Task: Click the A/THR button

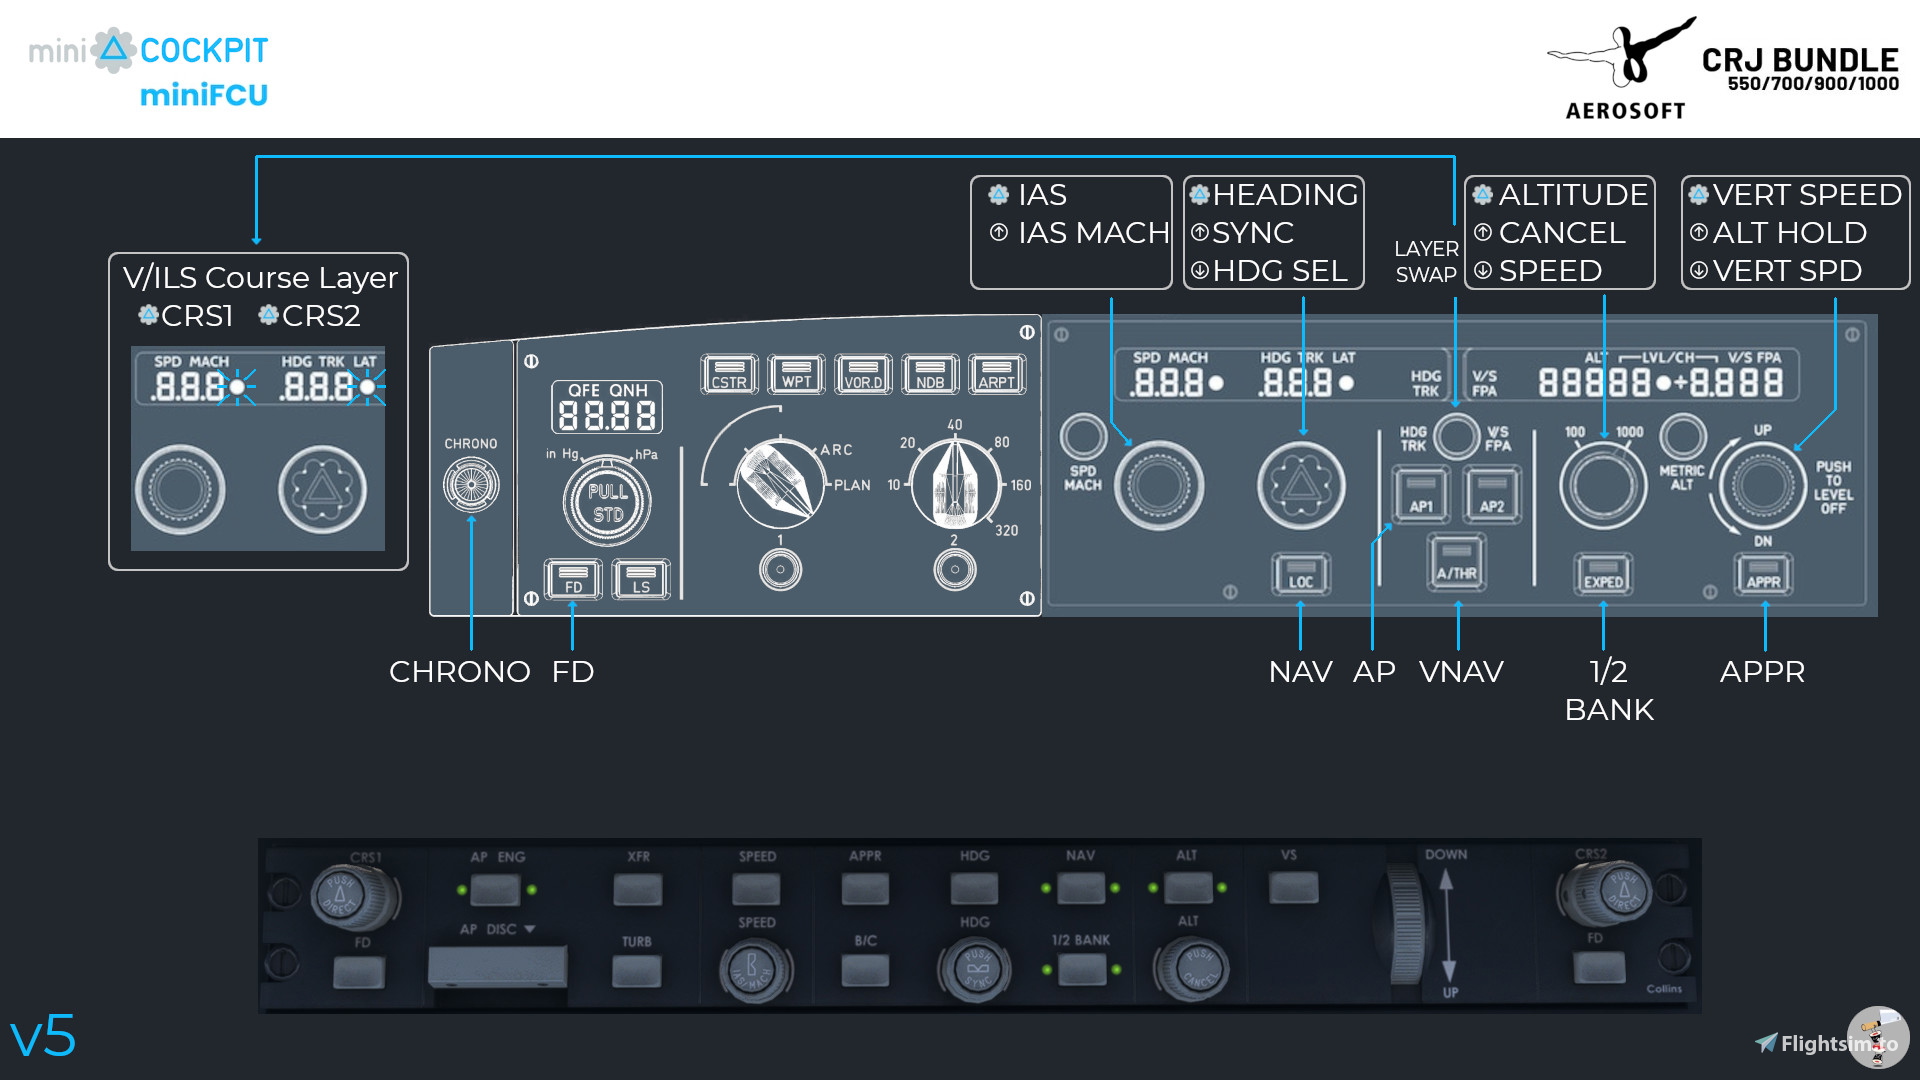Action: (1457, 562)
